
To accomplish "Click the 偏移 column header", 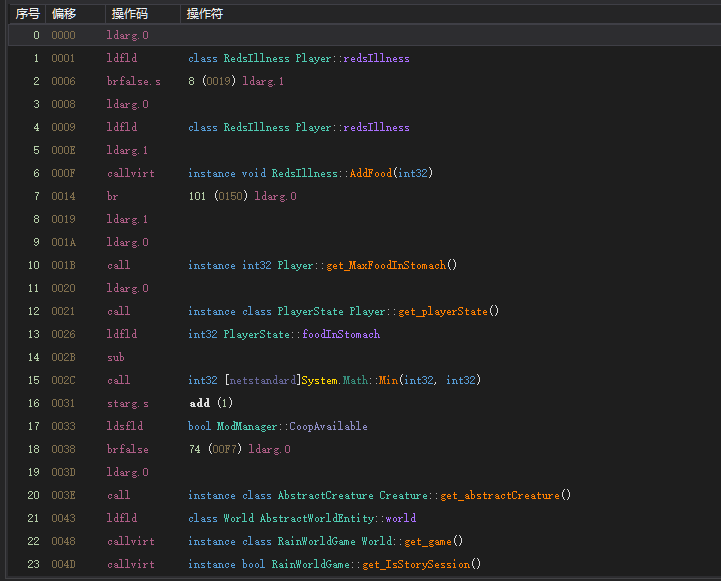I will pyautogui.click(x=63, y=13).
